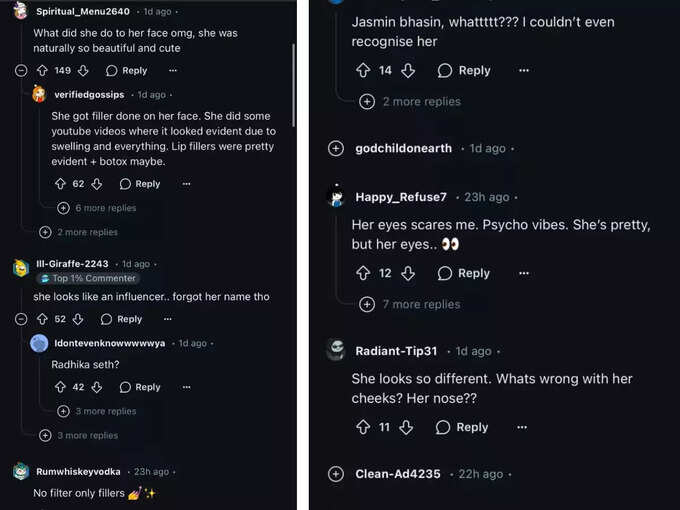Screen dimensions: 680x510
Task: Open more options on Radiant-Tip31's comment
Action: 522,427
